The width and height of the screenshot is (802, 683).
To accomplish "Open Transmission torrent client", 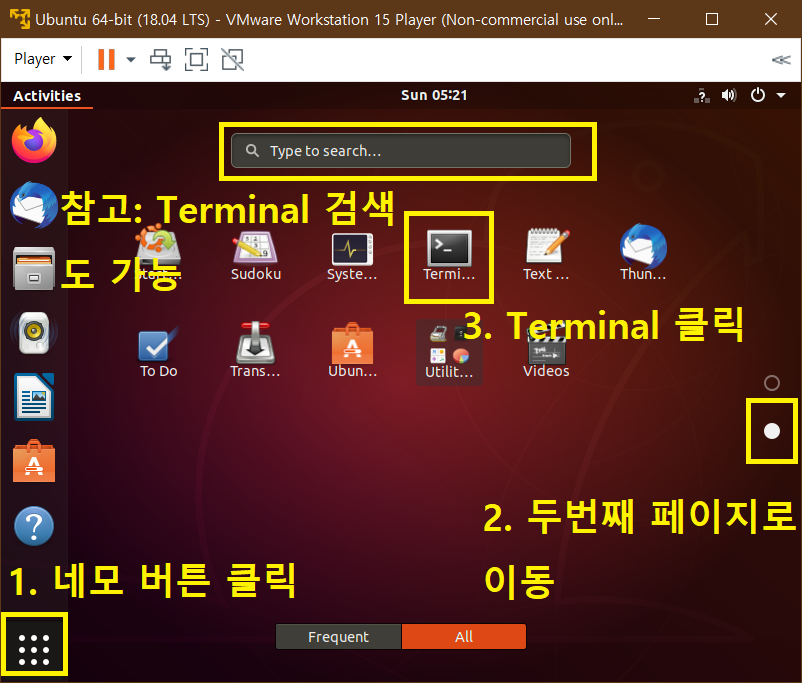I will click(x=255, y=350).
